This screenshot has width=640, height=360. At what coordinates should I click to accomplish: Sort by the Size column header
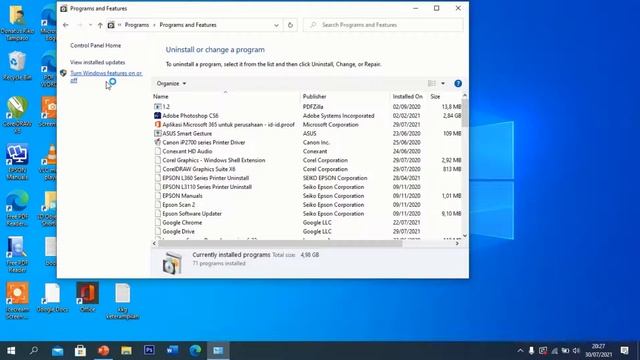coord(444,96)
